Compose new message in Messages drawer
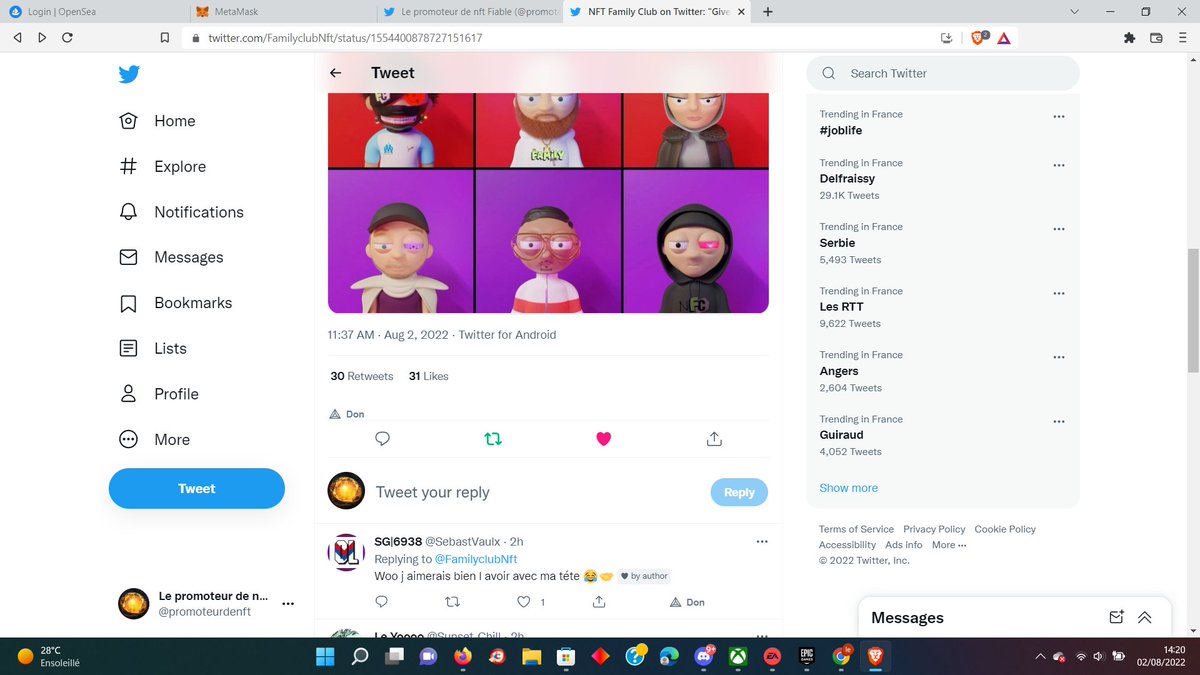The image size is (1200, 675). [1116, 617]
